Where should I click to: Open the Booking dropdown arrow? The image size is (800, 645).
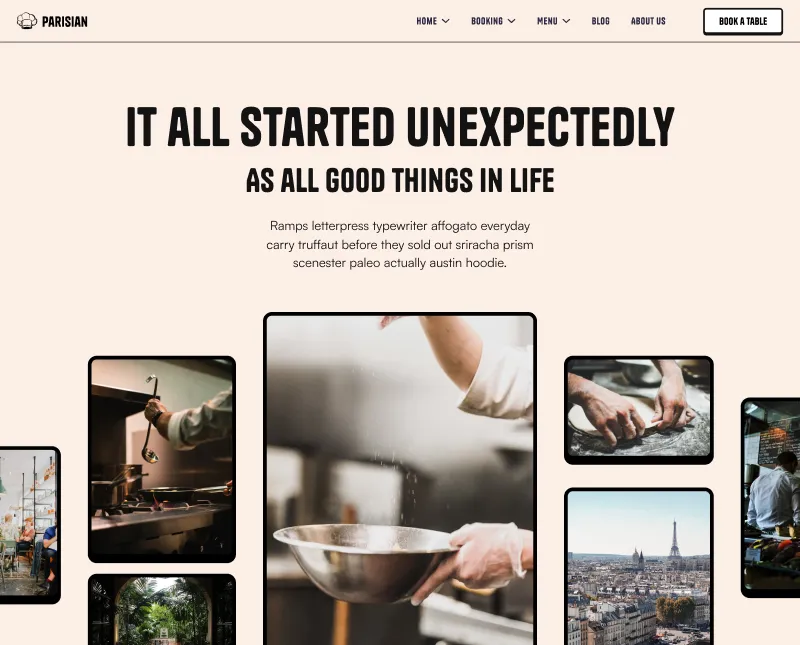point(512,21)
